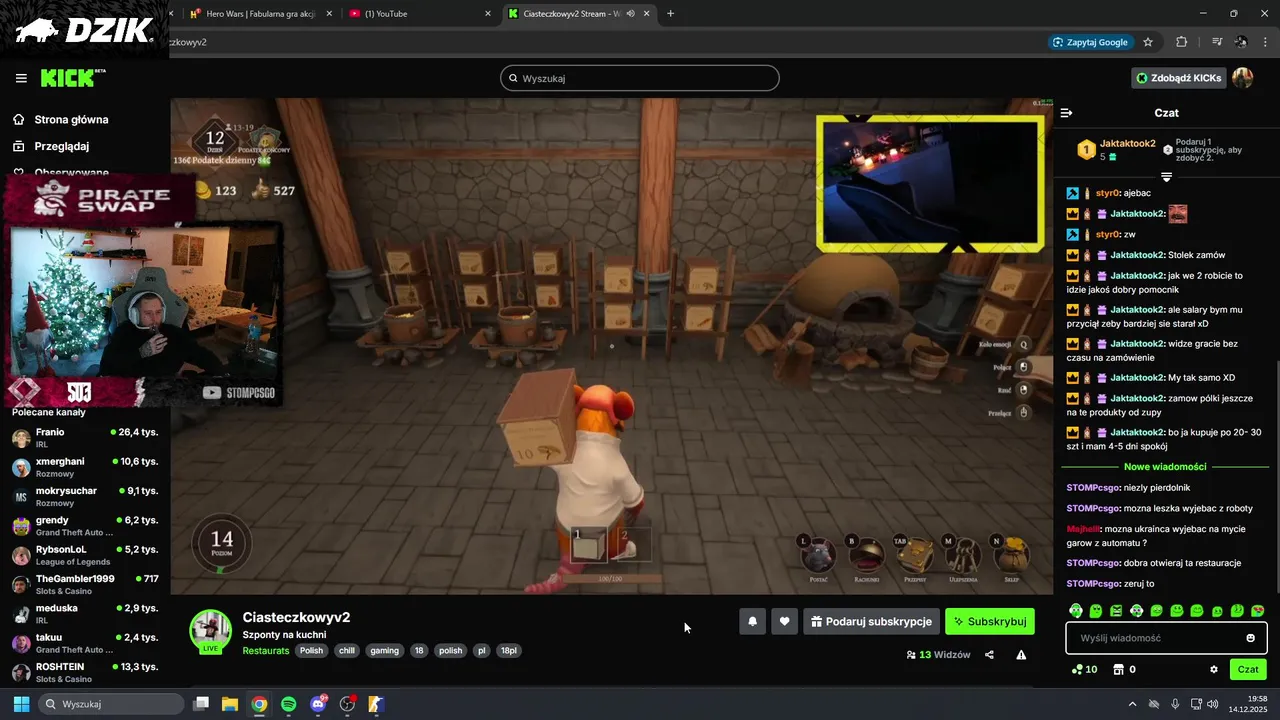
Task: Click the Subskrybuj button
Action: 990,621
